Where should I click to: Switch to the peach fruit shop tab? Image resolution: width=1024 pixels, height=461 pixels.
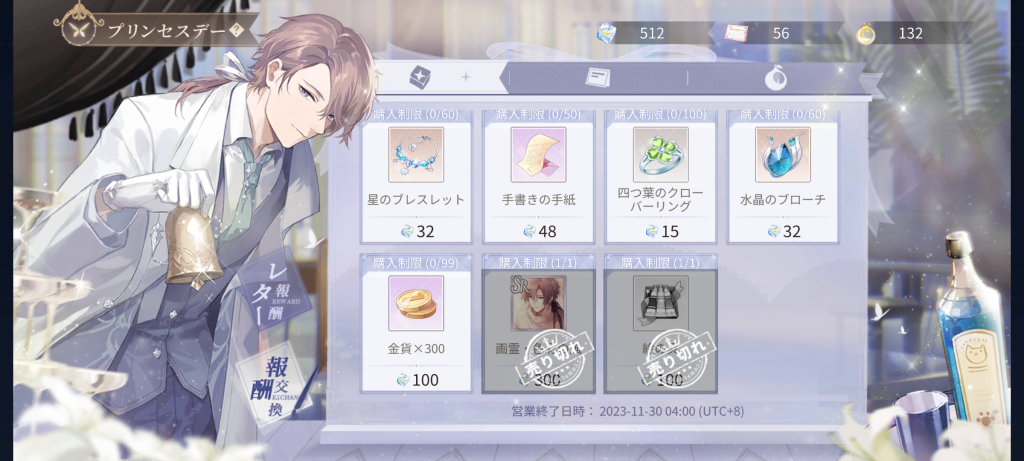[x=776, y=78]
